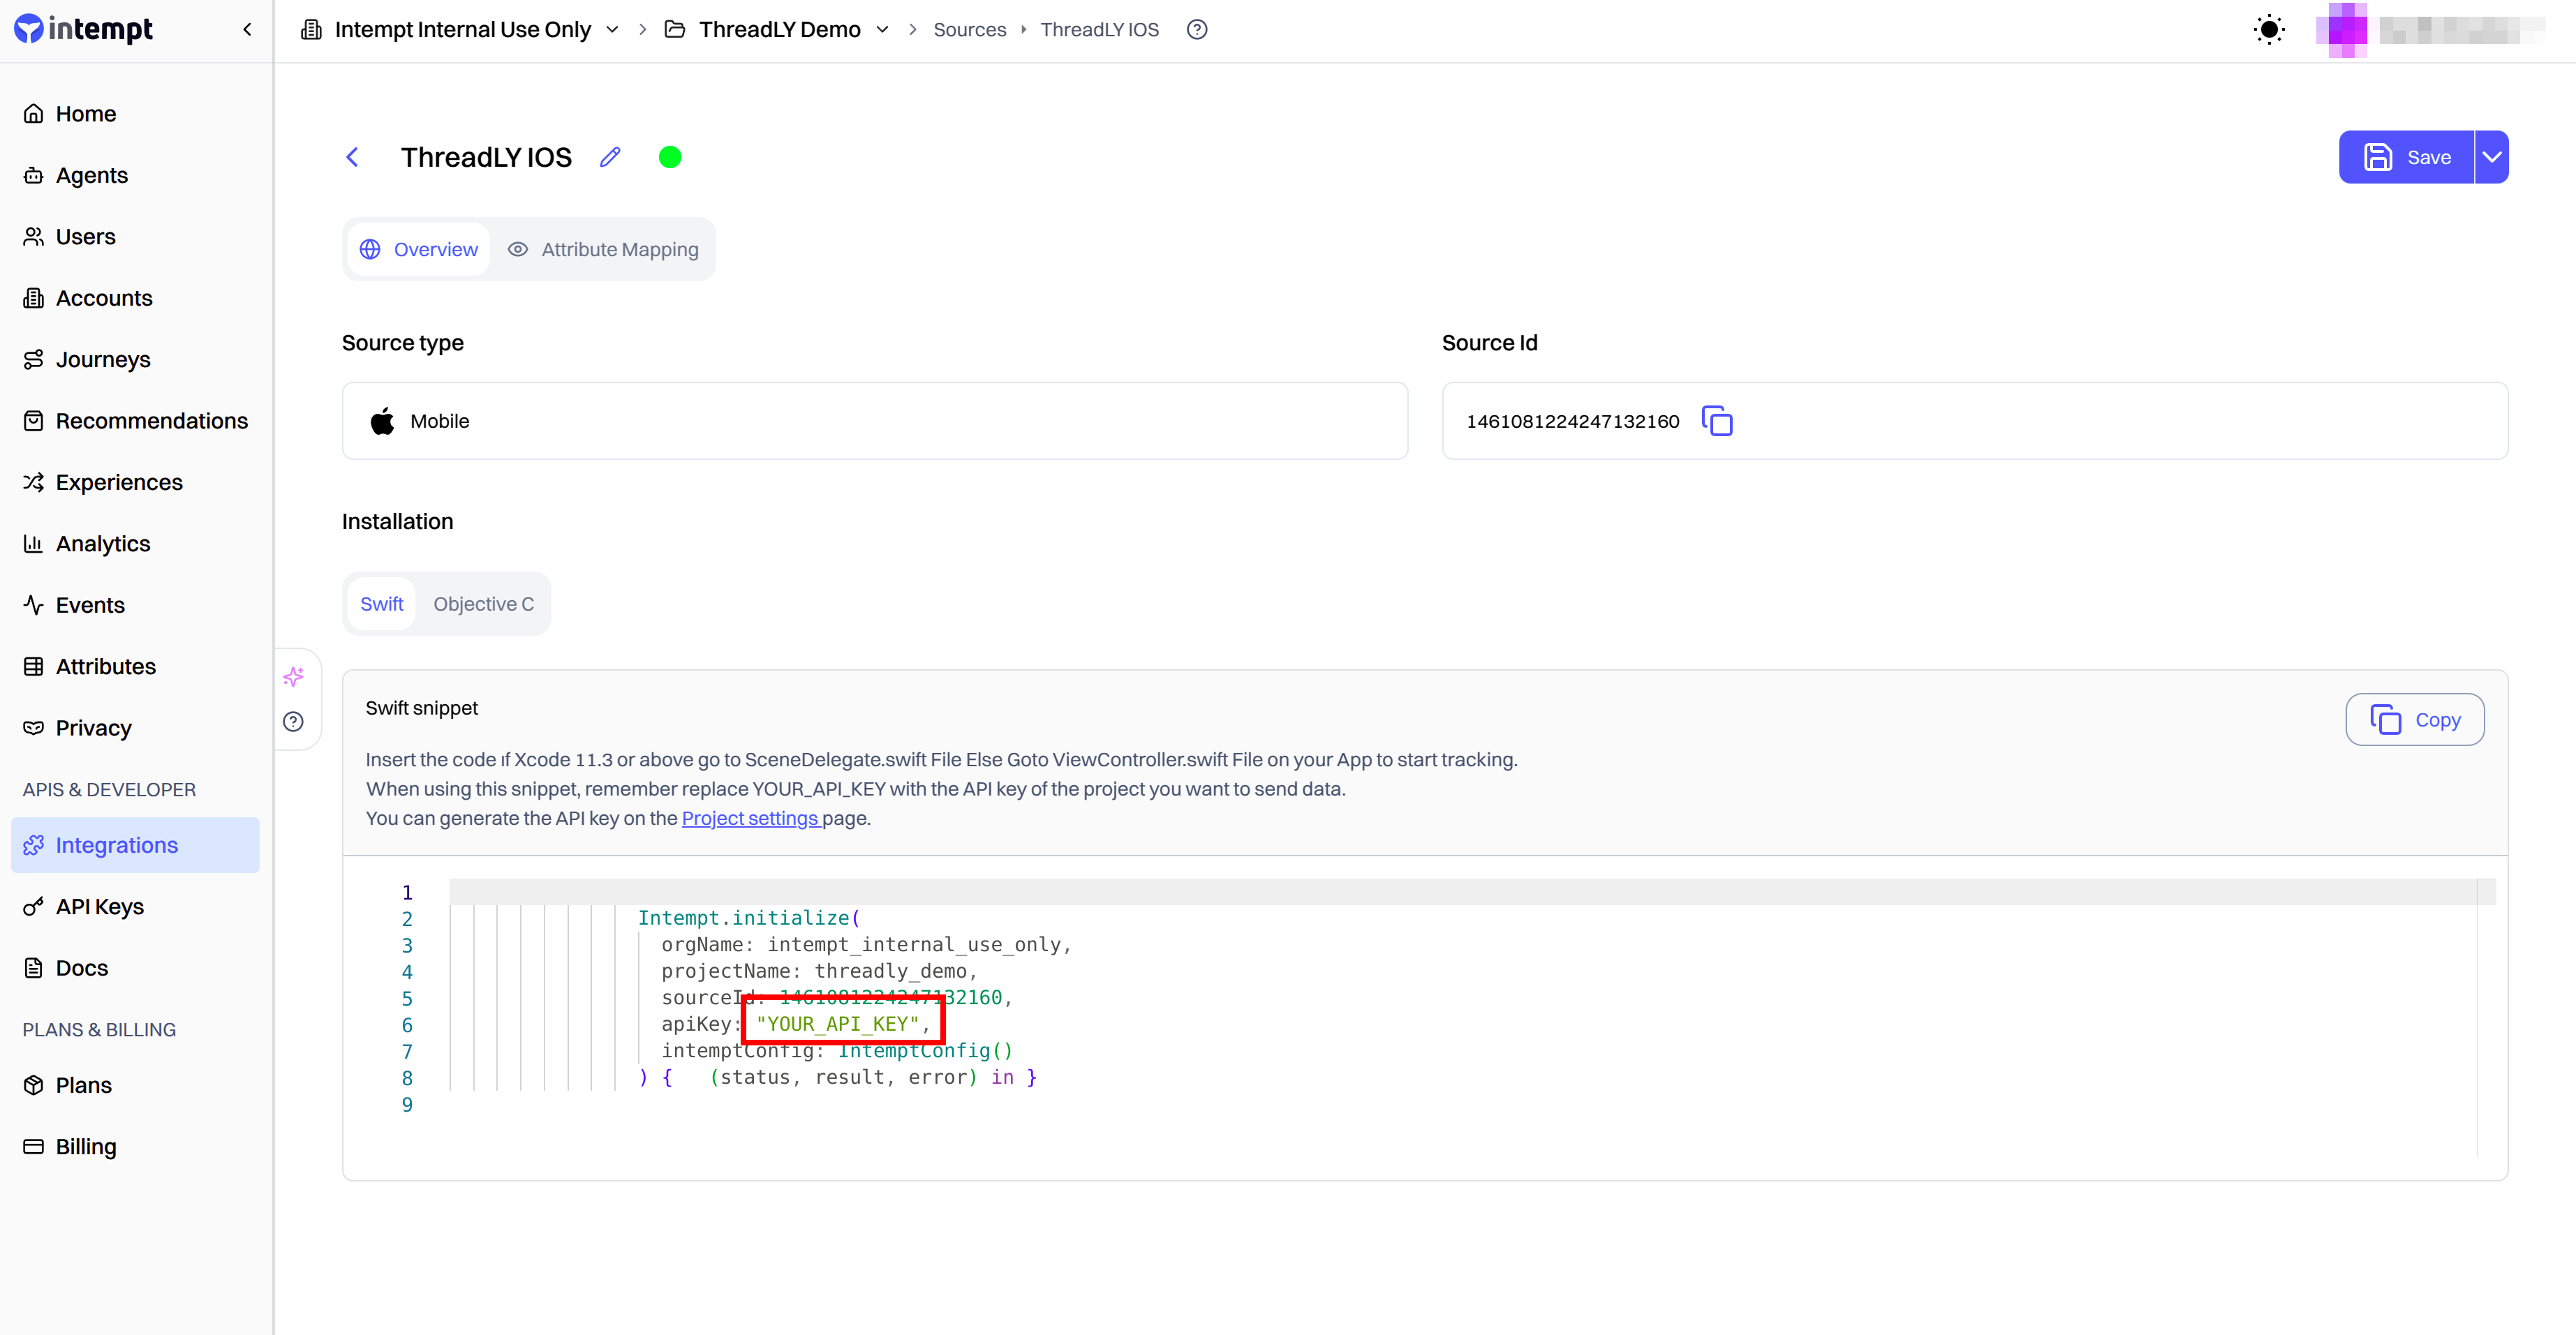Open Recommendations in the sidebar
2576x1335 pixels.
click(x=135, y=421)
